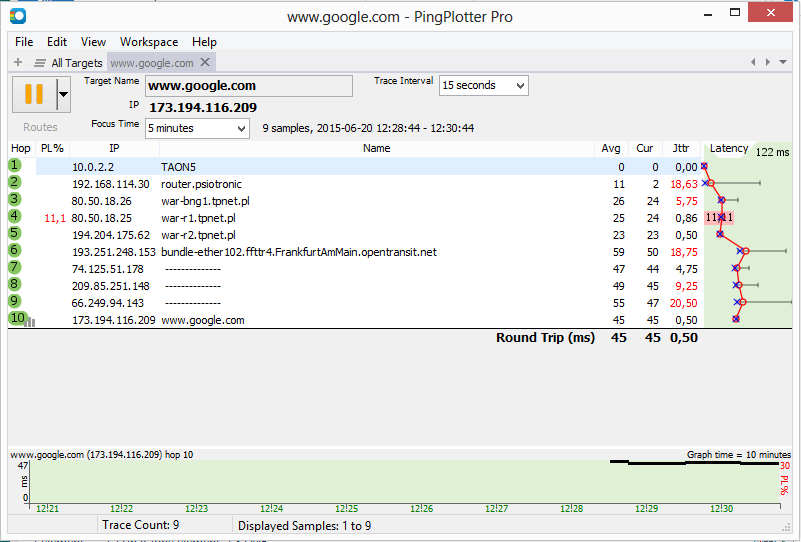The image size is (801, 542).
Task: Open the View menu
Action: (93, 42)
